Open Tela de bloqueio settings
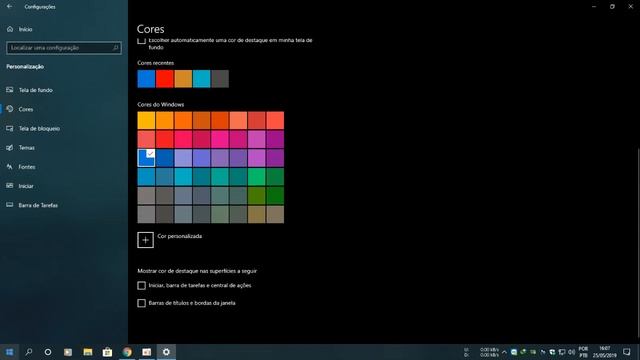Viewport: 640px width, 360px height. click(33, 128)
